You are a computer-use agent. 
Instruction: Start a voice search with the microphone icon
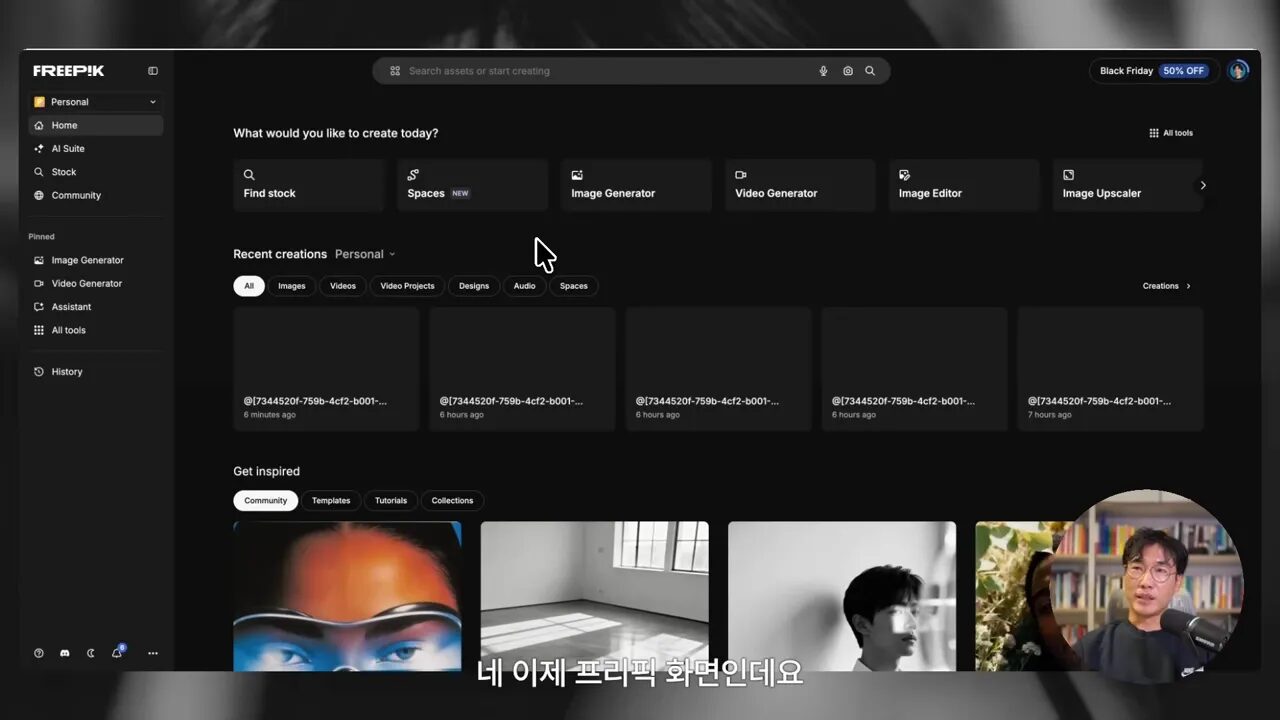[823, 70]
